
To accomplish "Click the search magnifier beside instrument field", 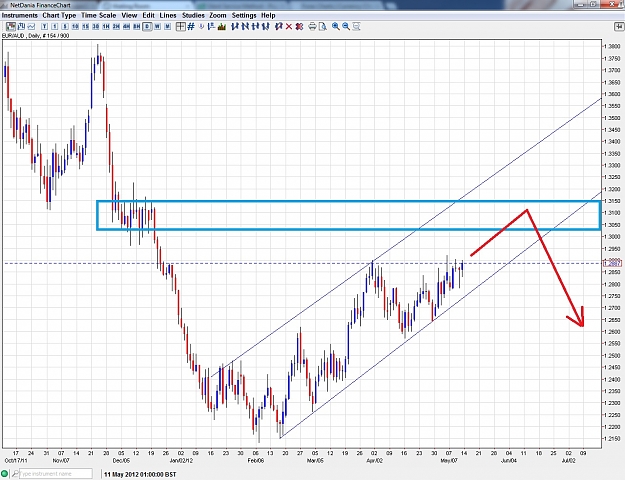I will point(15,474).
